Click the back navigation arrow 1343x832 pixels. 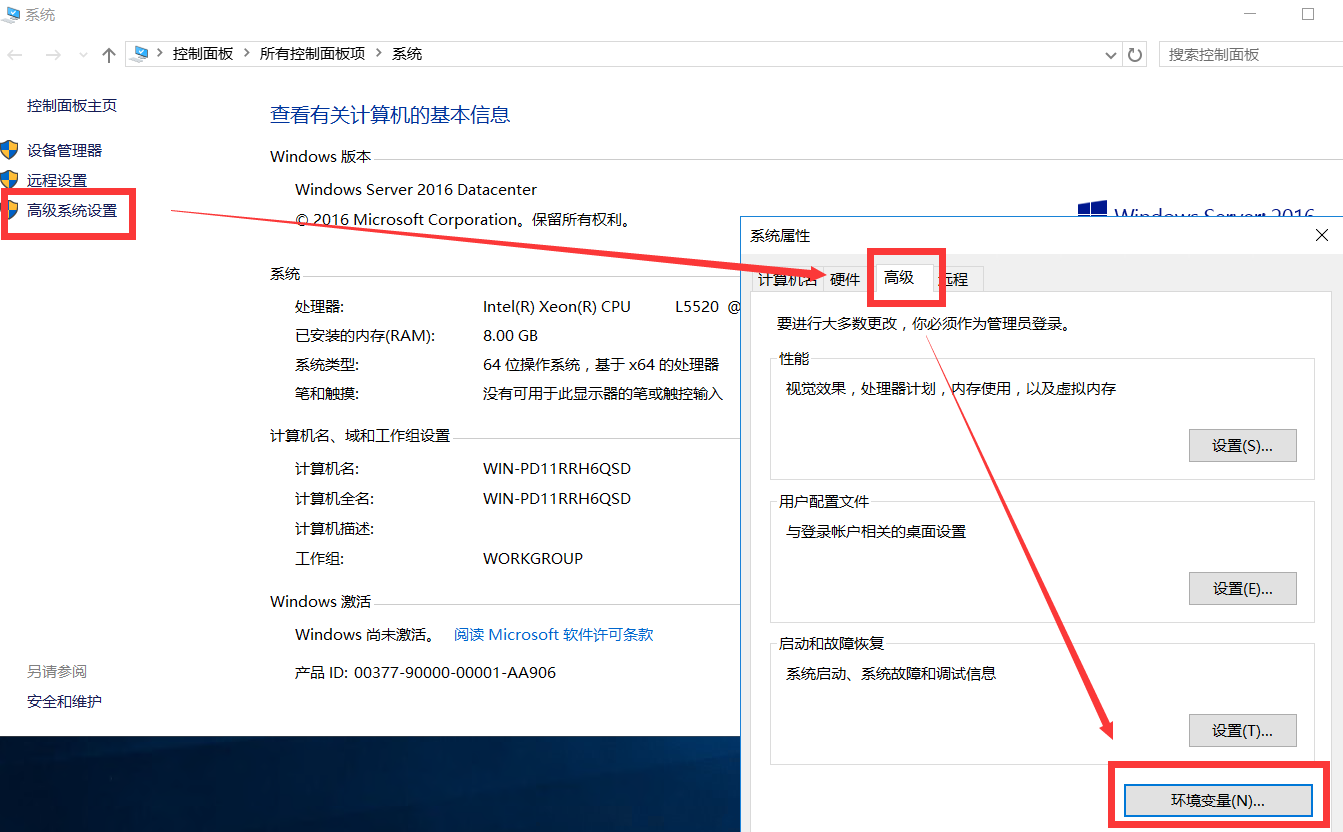pos(15,55)
